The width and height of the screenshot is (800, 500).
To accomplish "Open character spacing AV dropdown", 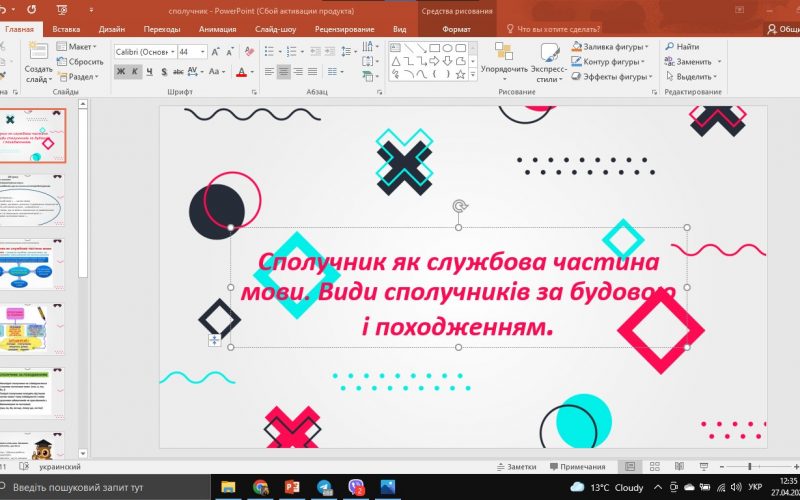I will tap(194, 72).
